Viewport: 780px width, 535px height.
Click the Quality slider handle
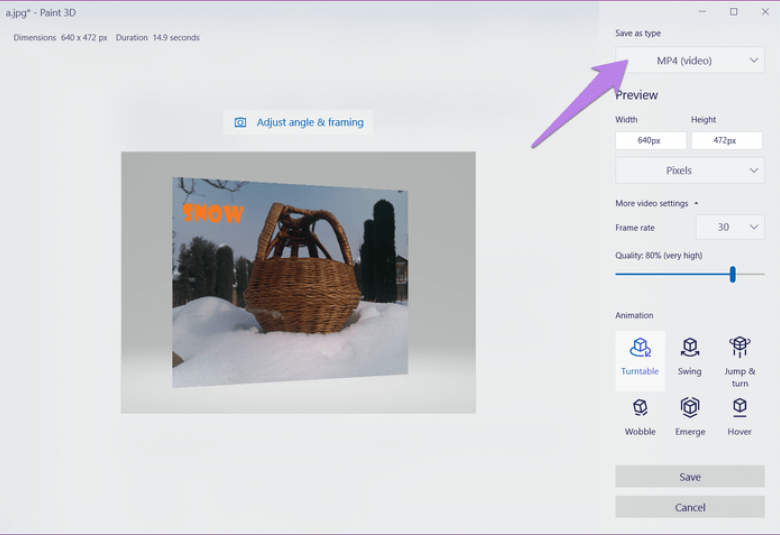tap(733, 274)
